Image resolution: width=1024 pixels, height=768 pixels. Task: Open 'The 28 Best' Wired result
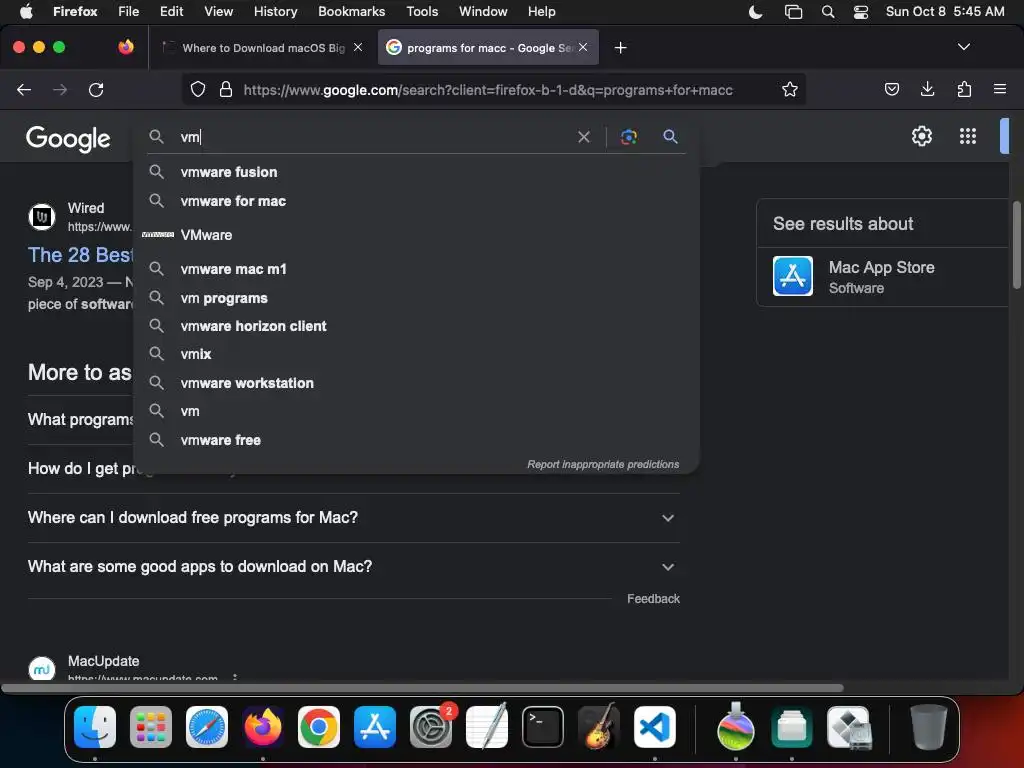[80, 255]
